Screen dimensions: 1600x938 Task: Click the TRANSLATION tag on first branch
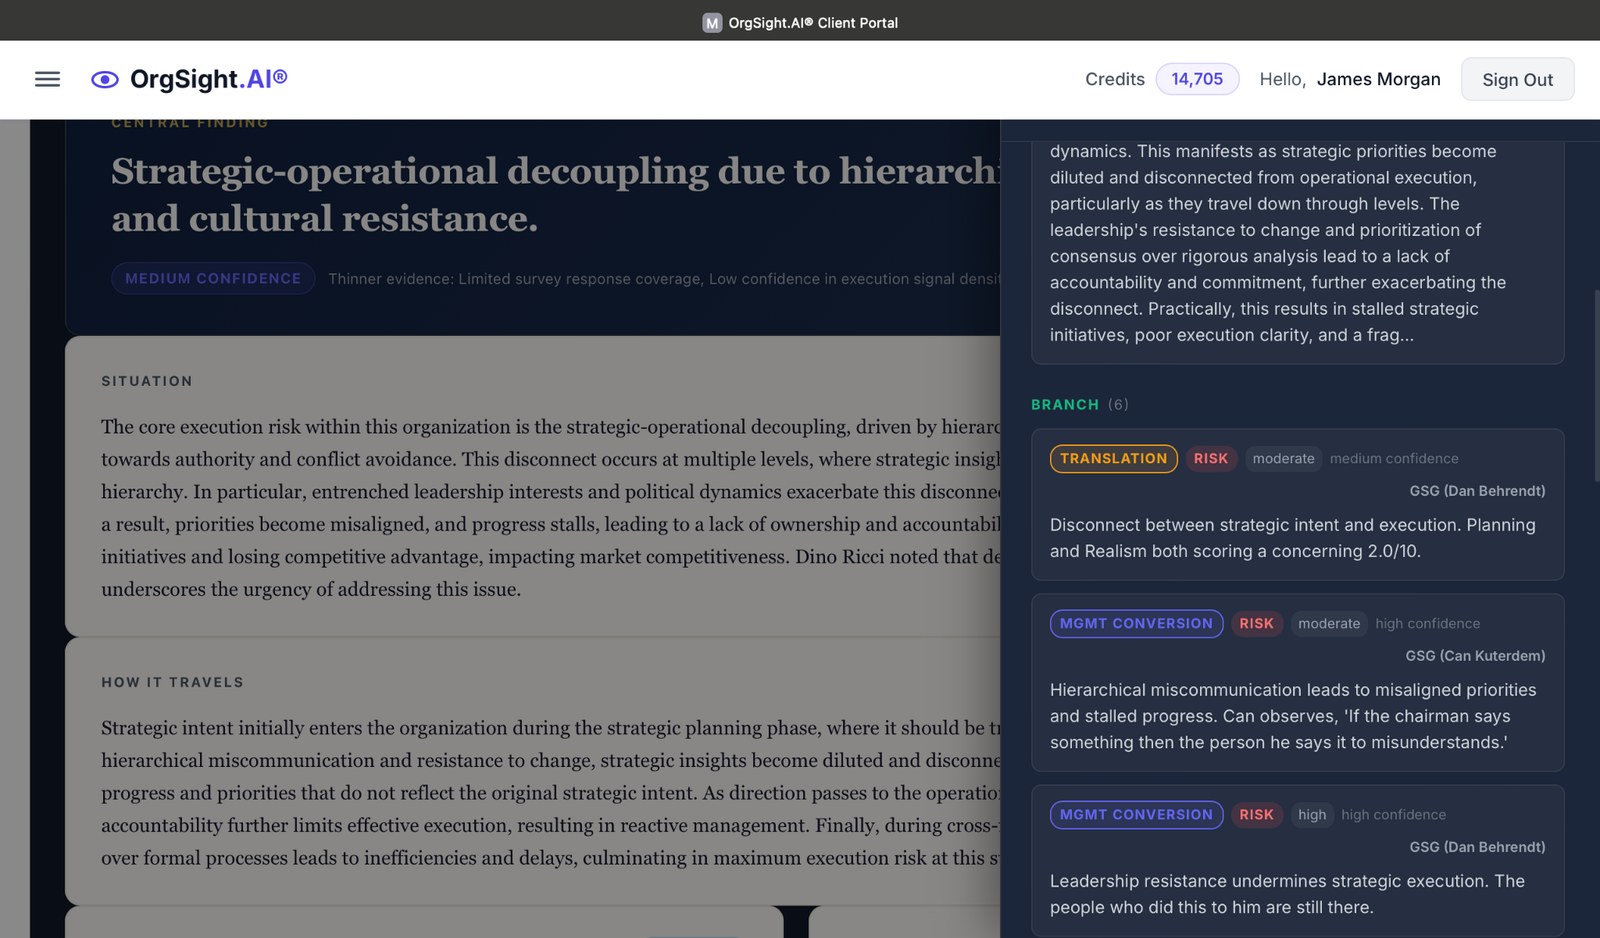pos(1113,458)
